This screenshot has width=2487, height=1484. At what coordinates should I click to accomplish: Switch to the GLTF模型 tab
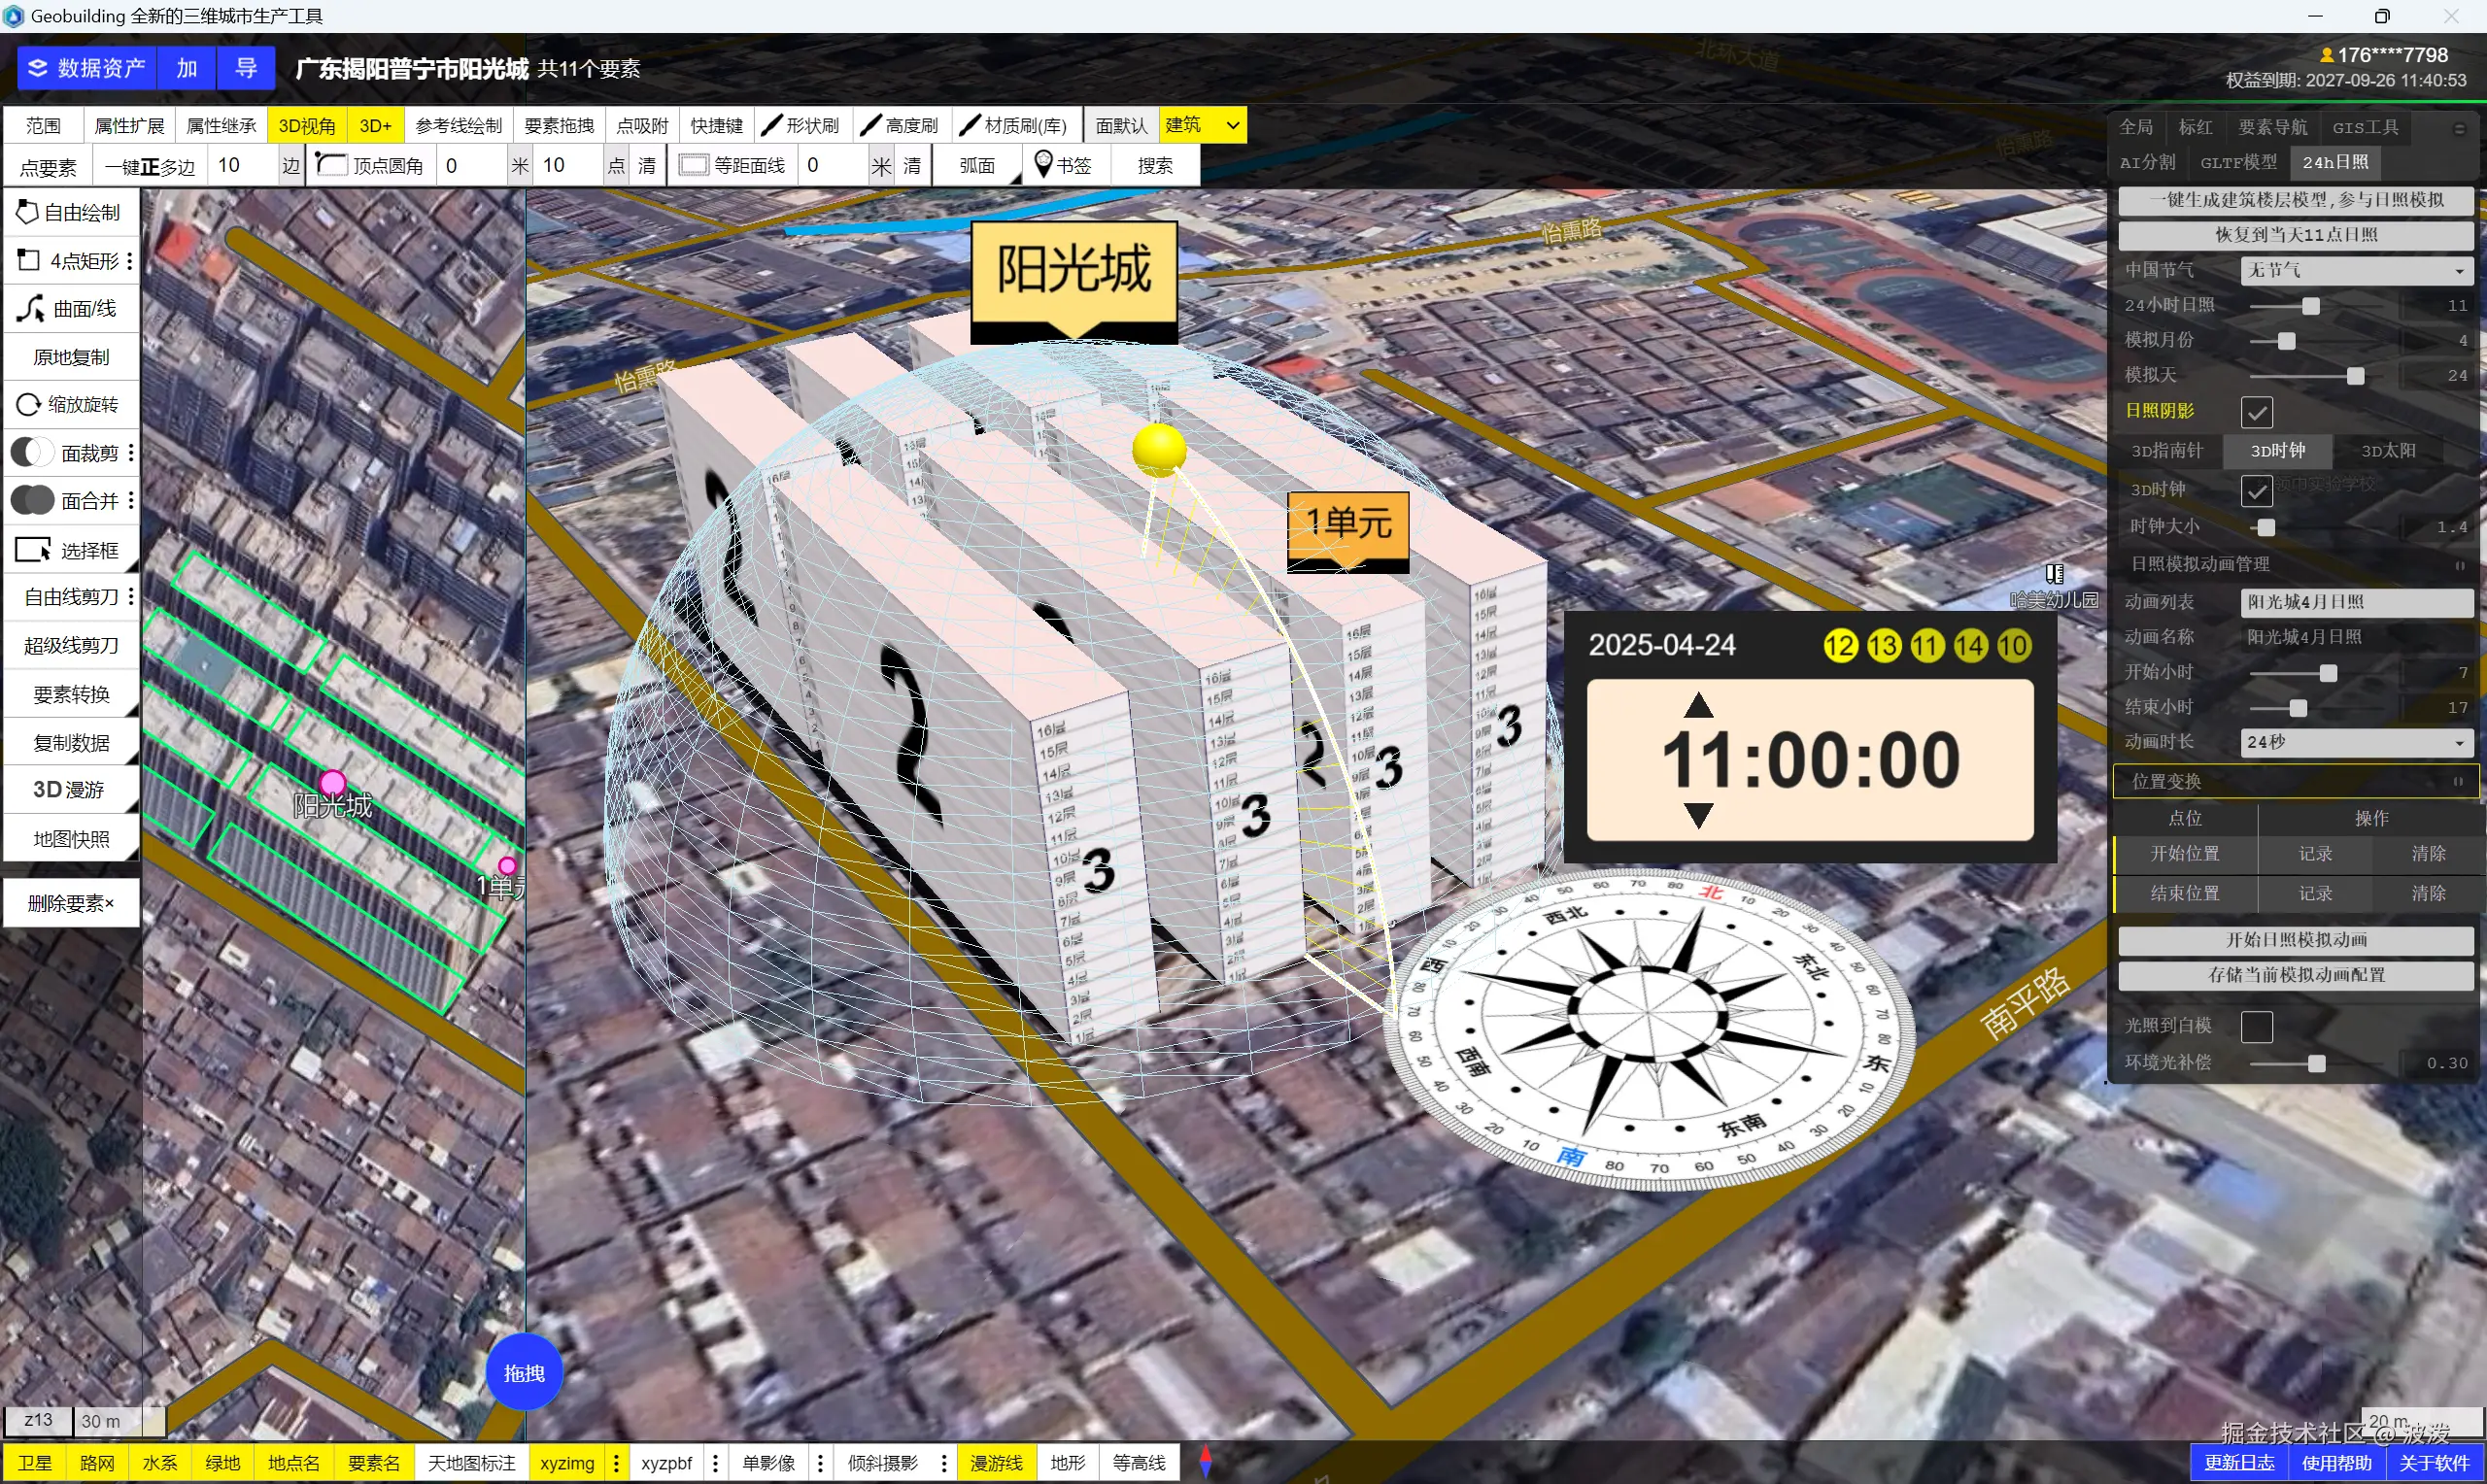(2237, 162)
